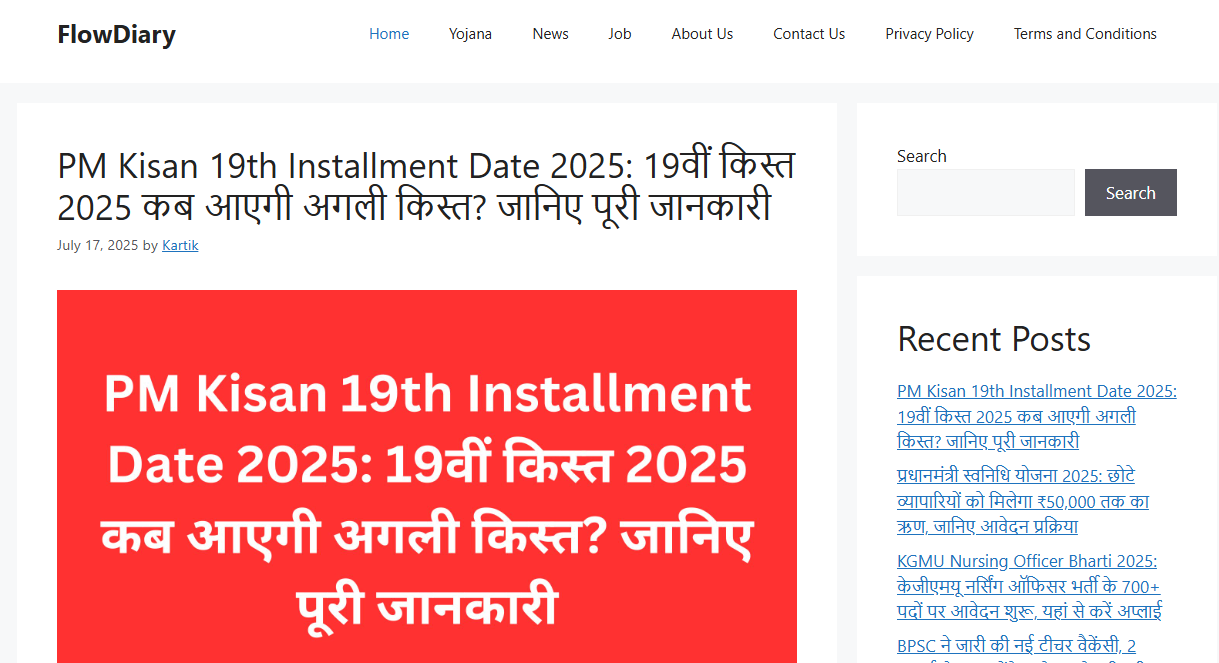This screenshot has width=1219, height=663.
Task: Click the author link Kartik
Action: coord(180,245)
